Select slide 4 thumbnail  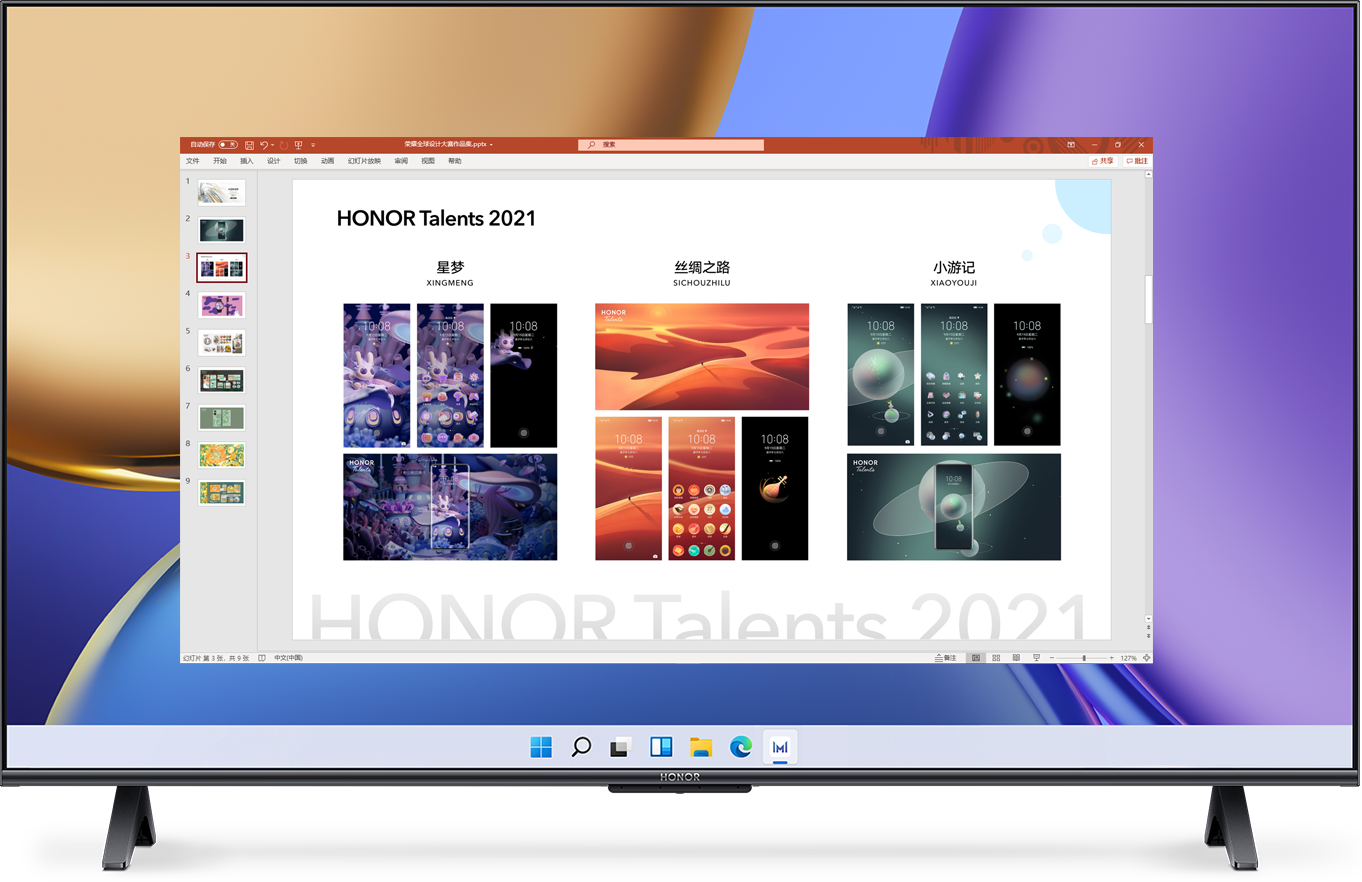pyautogui.click(x=221, y=305)
